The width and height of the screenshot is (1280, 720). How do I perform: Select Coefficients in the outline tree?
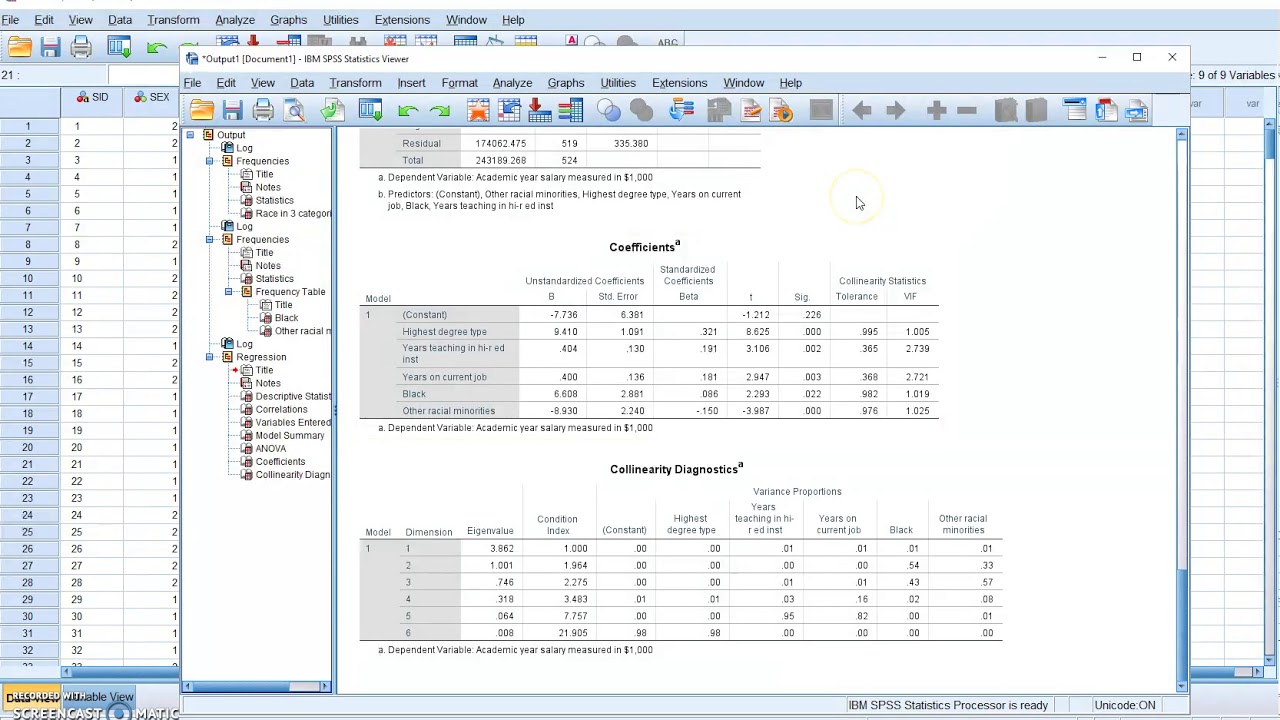point(280,462)
